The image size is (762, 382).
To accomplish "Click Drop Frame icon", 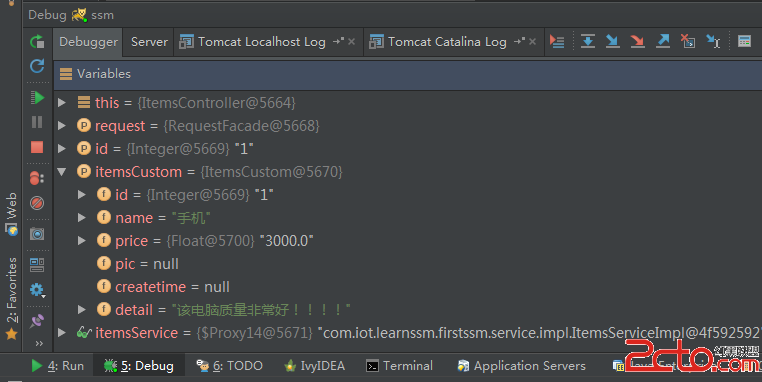I will tap(688, 41).
